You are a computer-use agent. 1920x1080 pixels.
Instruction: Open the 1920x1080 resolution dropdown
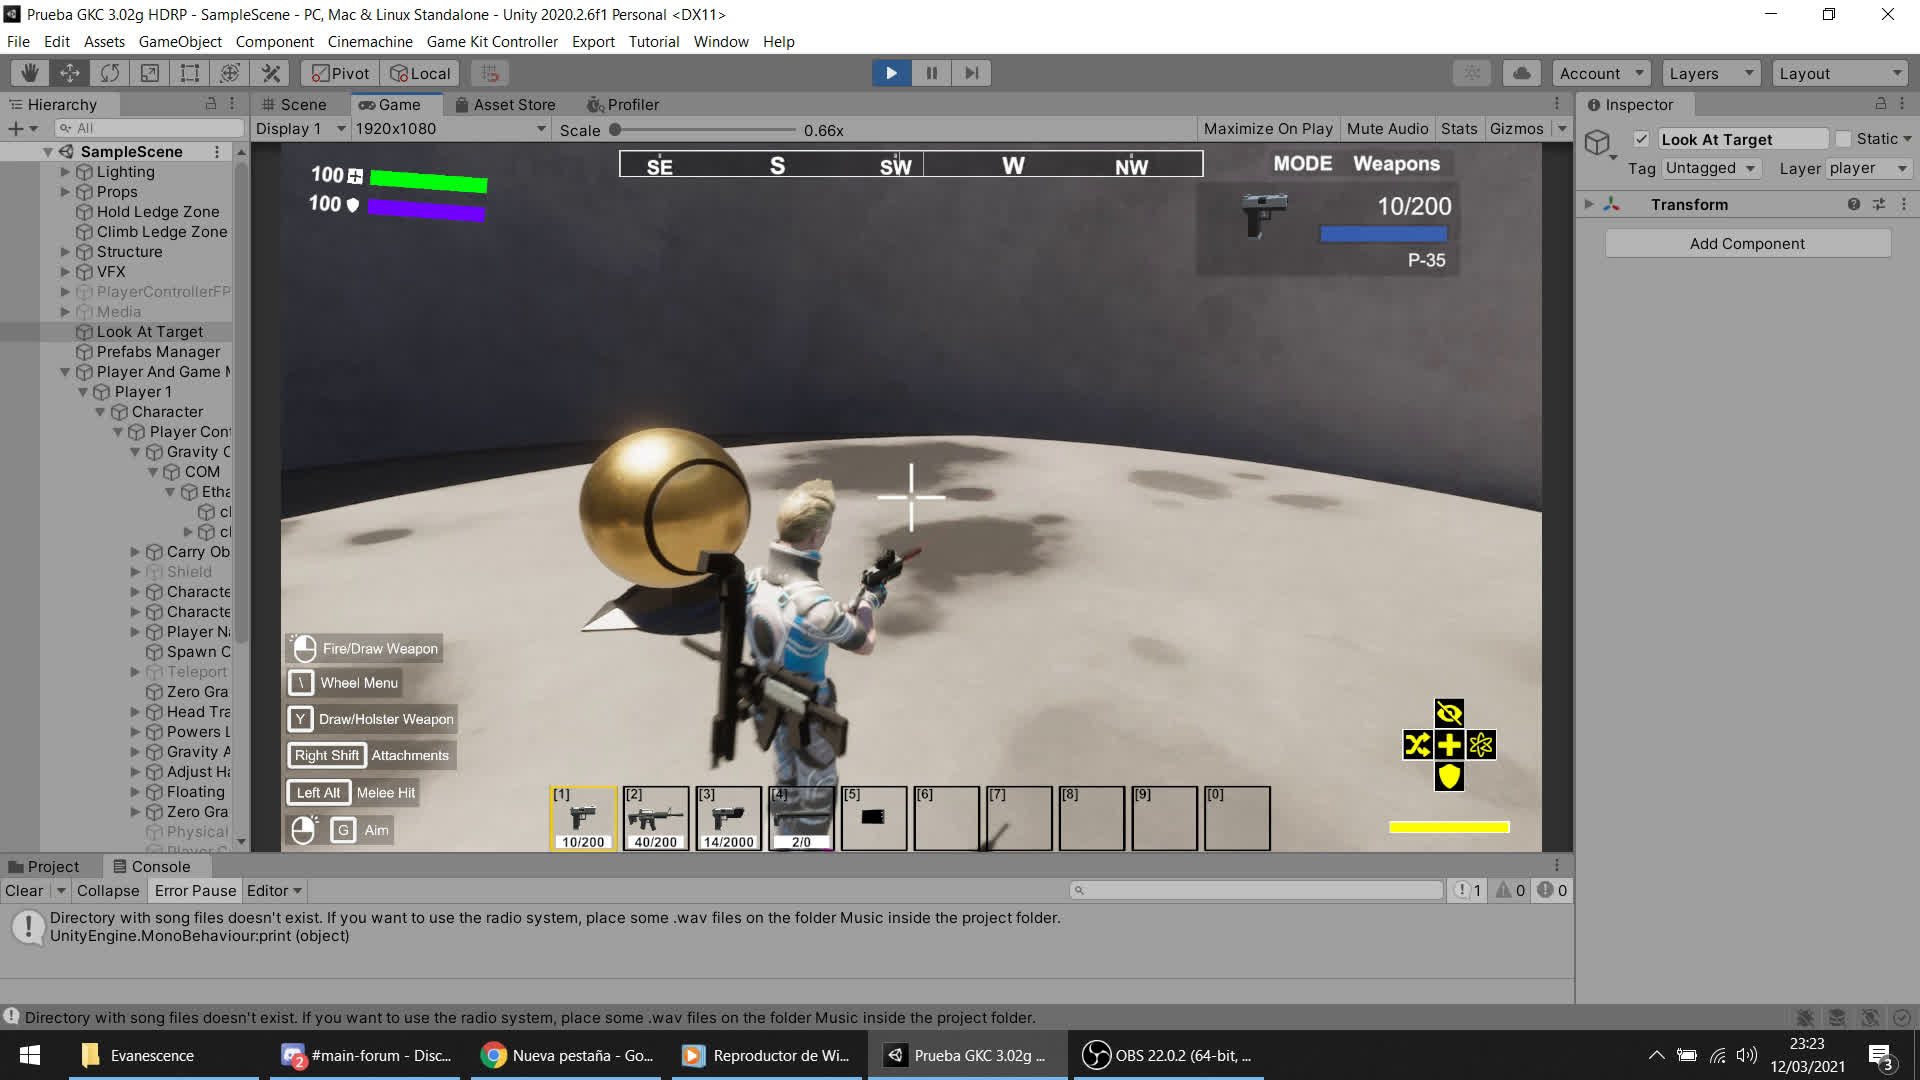click(450, 129)
